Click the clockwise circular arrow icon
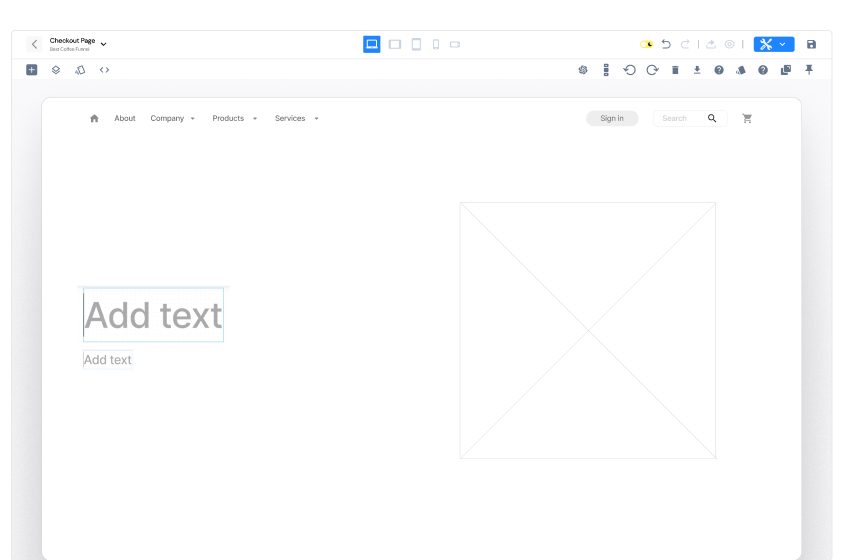 [x=652, y=70]
